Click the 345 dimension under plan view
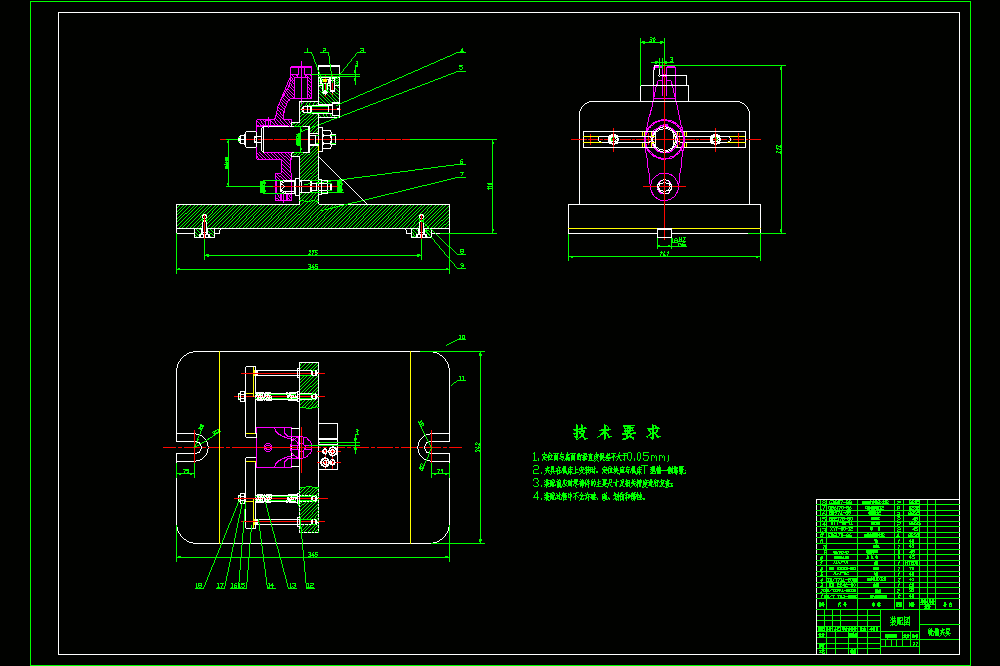The width and height of the screenshot is (1000, 666). tap(312, 554)
